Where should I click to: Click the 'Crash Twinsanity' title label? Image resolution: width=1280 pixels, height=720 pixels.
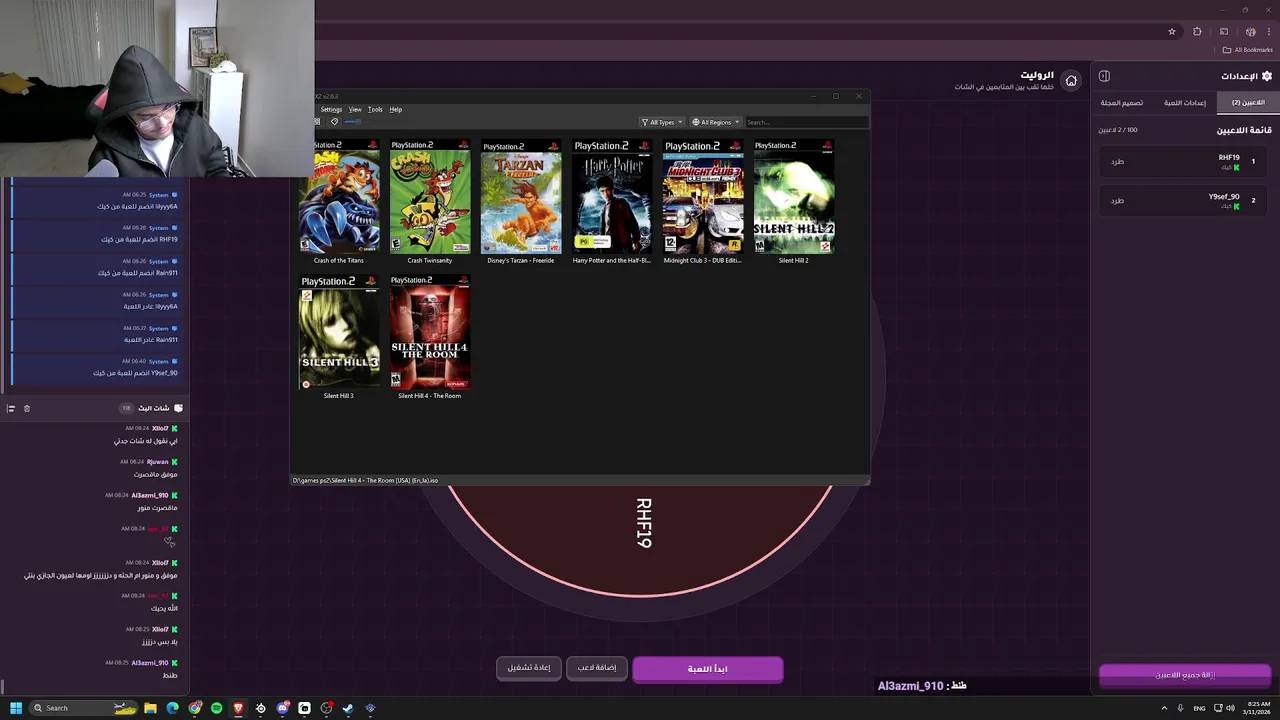coord(430,260)
